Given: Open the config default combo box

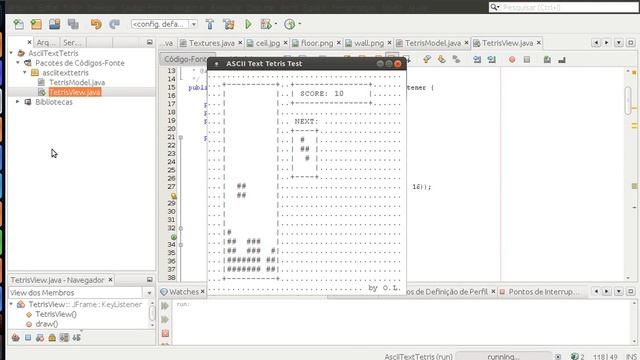Looking at the screenshot, I should tap(164, 24).
